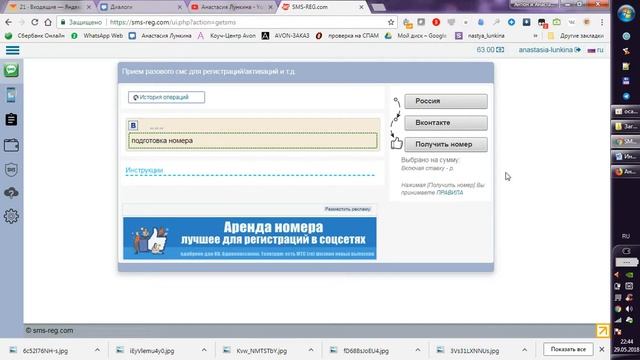Click the подготовка номера status field
Image resolution: width=640 pixels, height=360 pixels.
point(253,140)
